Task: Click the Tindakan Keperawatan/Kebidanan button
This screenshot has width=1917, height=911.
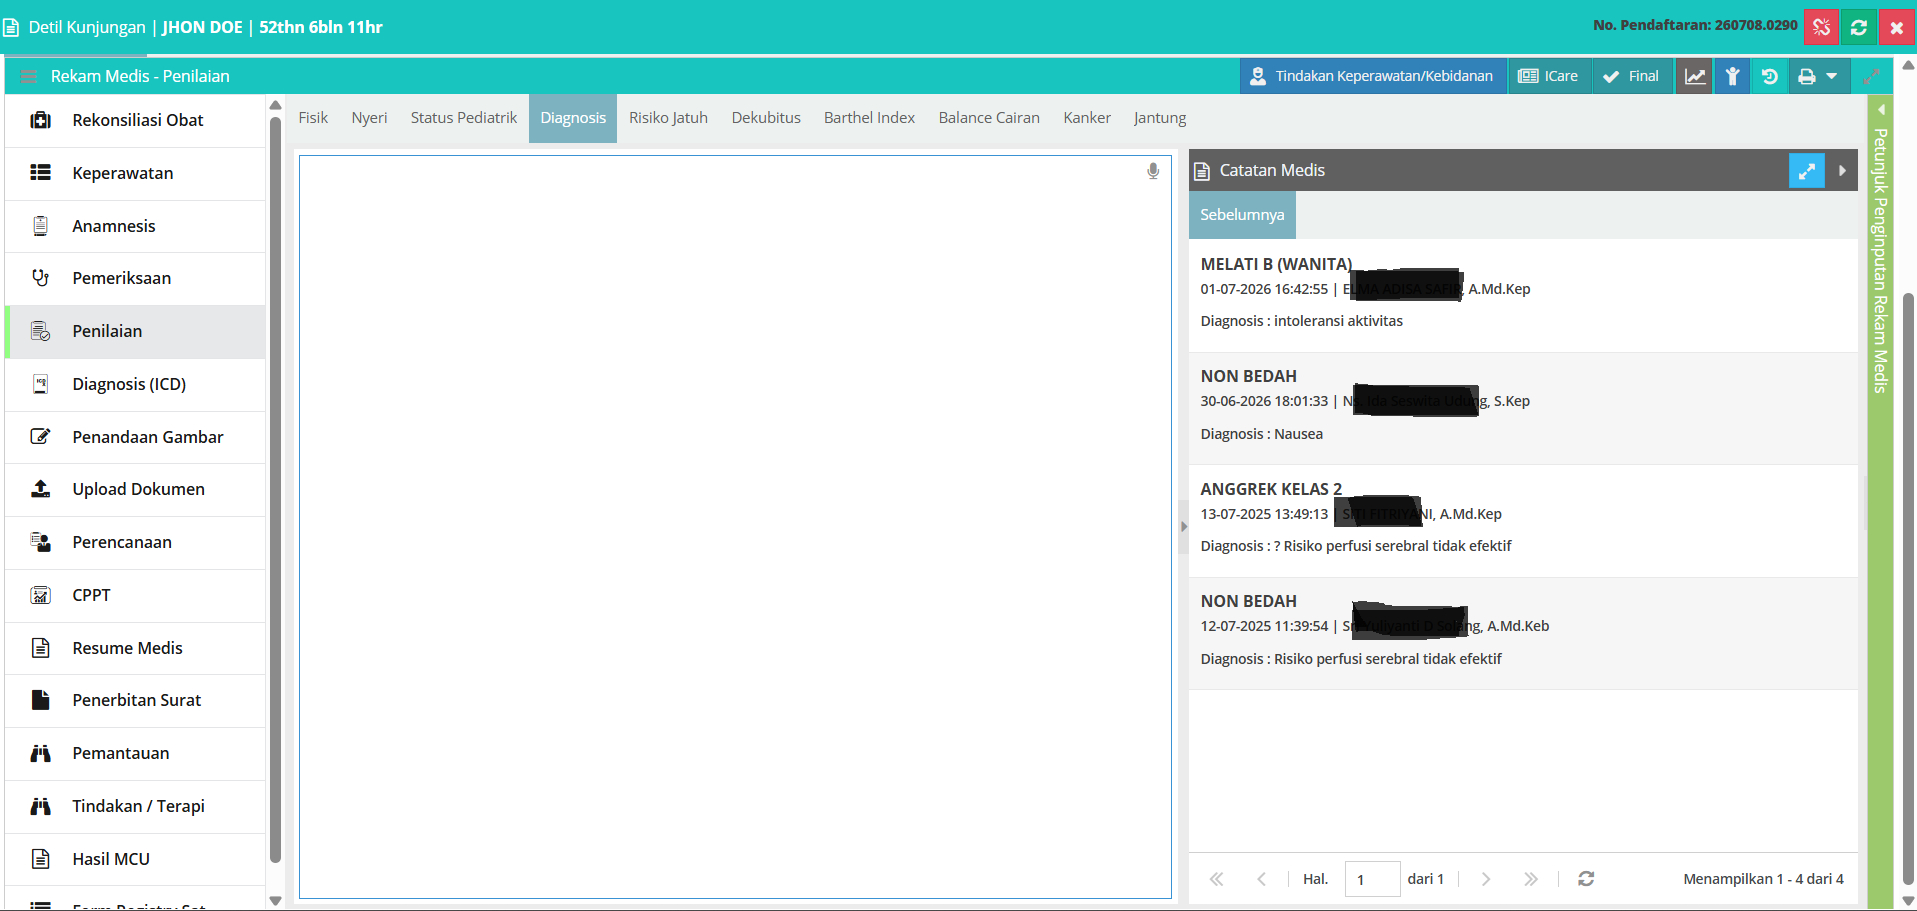Action: click(1373, 76)
